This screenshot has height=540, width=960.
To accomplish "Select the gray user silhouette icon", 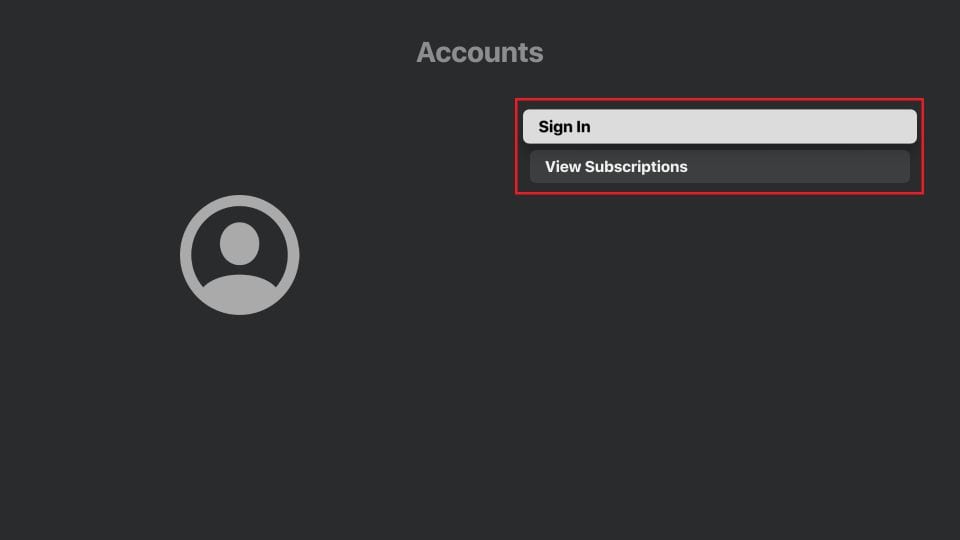I will pos(240,255).
